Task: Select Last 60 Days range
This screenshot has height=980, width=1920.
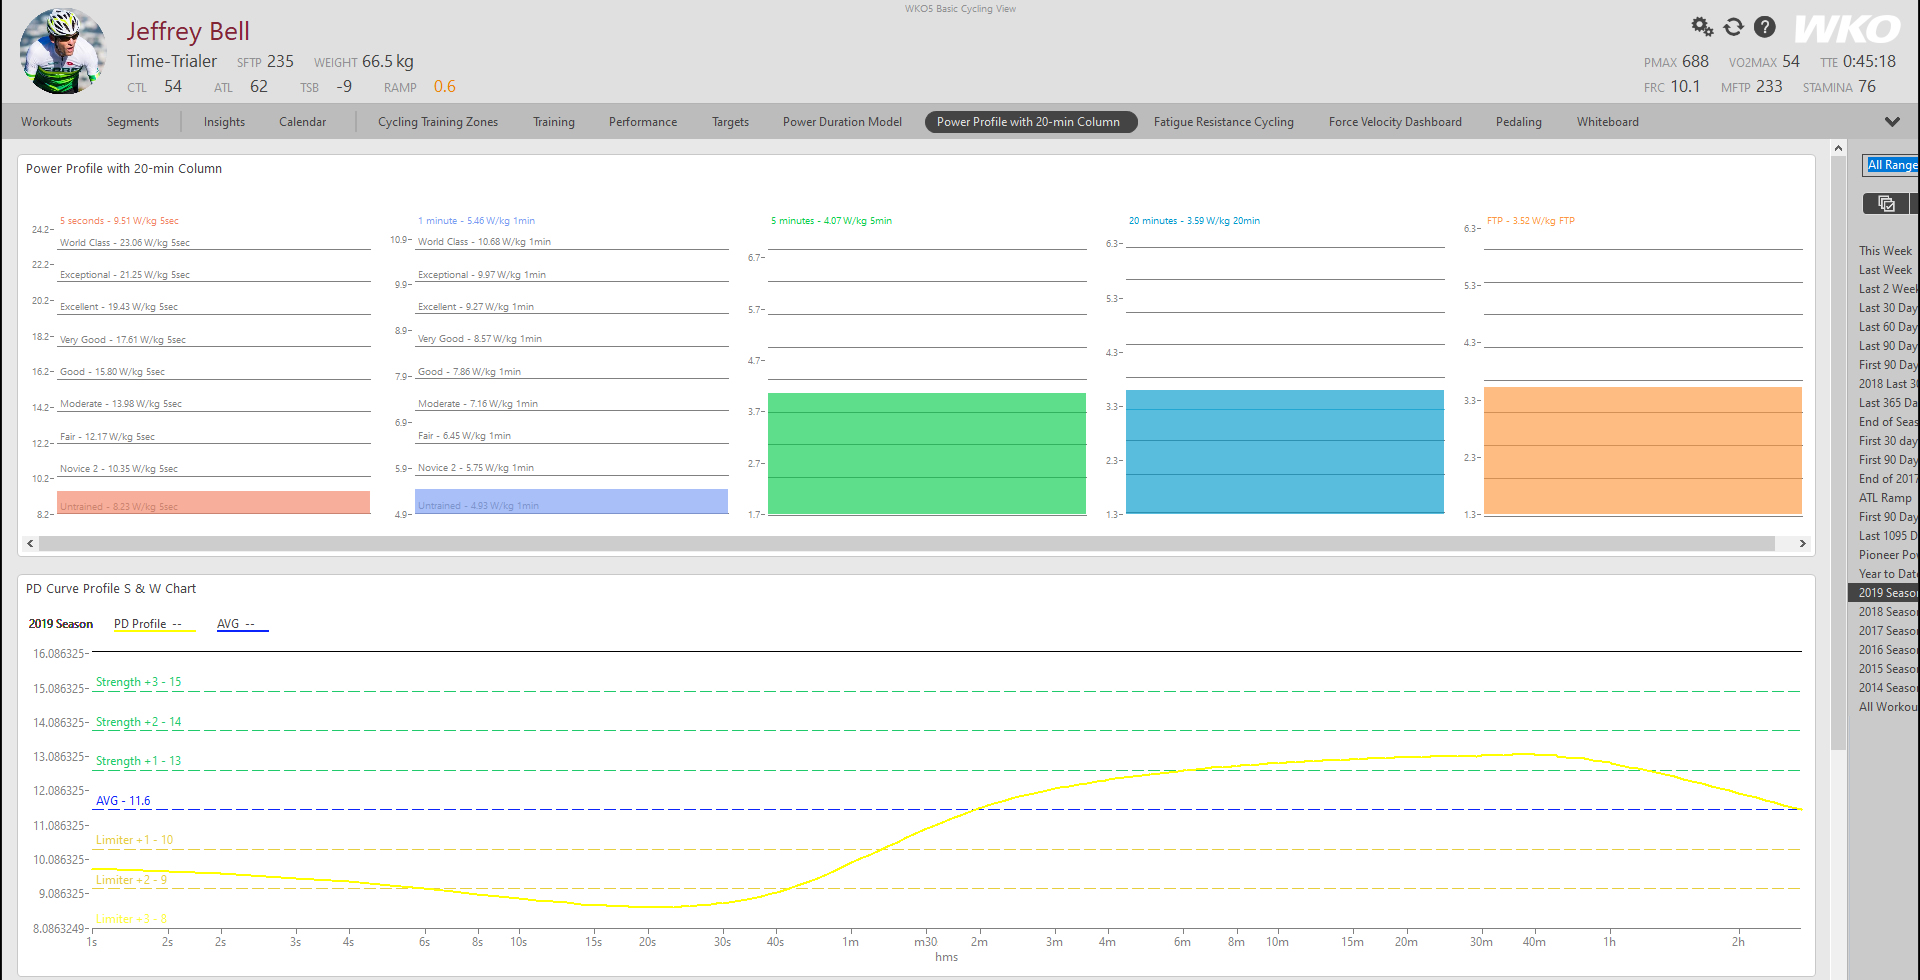Action: pos(1888,327)
